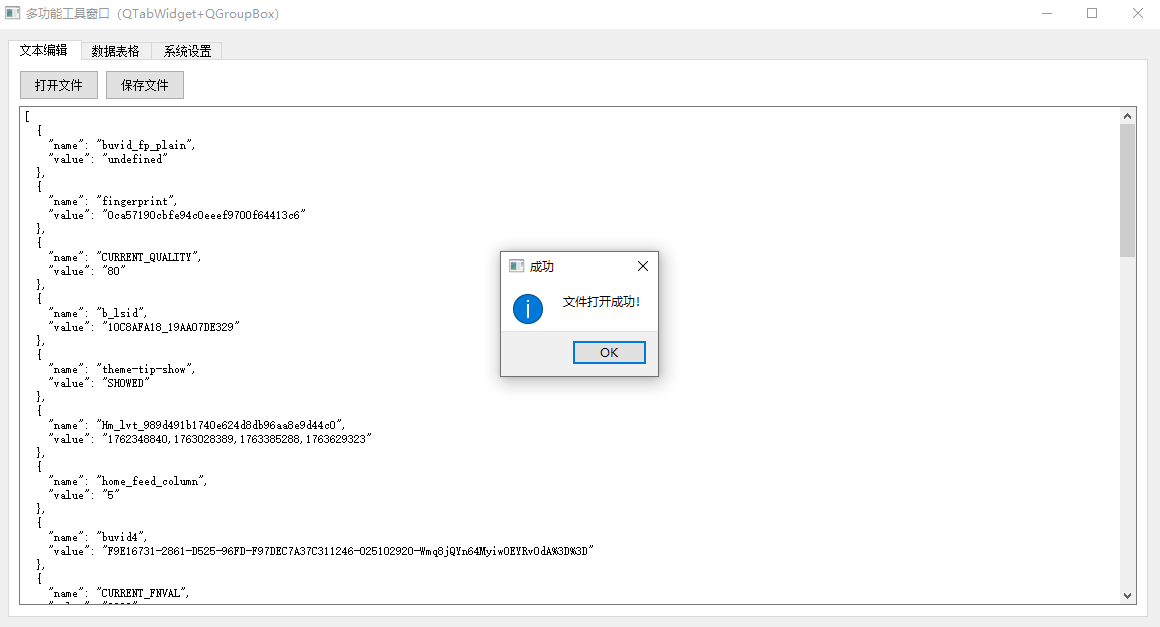Click the main window's title bar app icon
Viewport: 1160px width, 627px height.
[13, 14]
